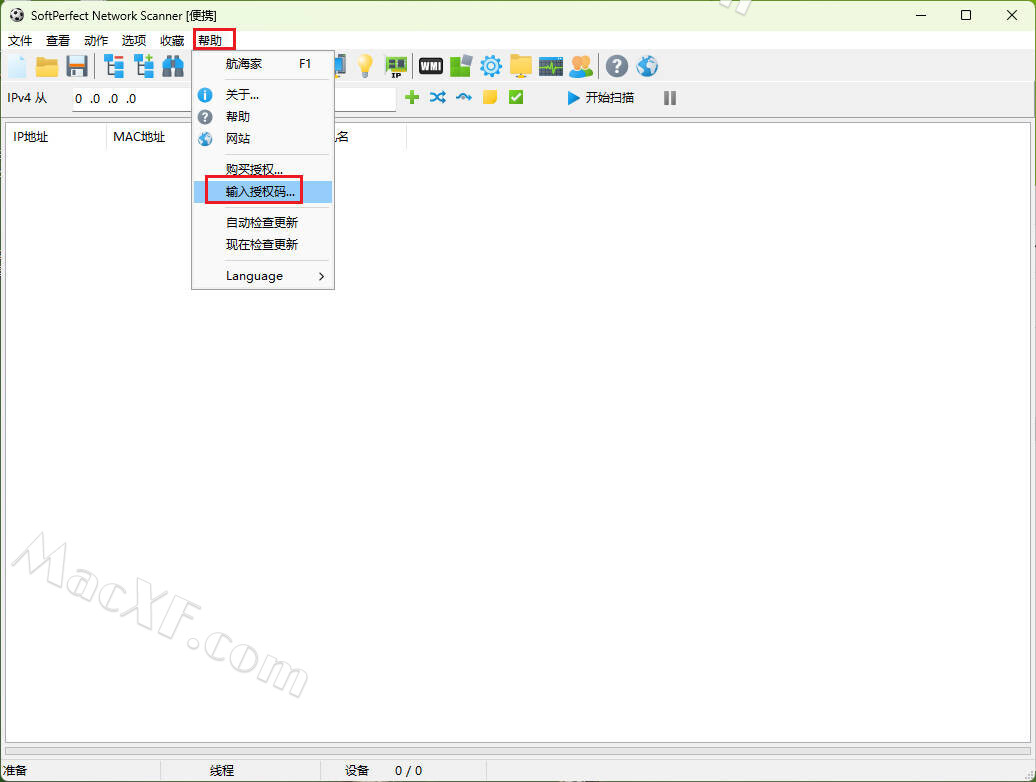Click the green waveform monitor icon
The height and width of the screenshot is (782, 1036).
click(x=550, y=66)
